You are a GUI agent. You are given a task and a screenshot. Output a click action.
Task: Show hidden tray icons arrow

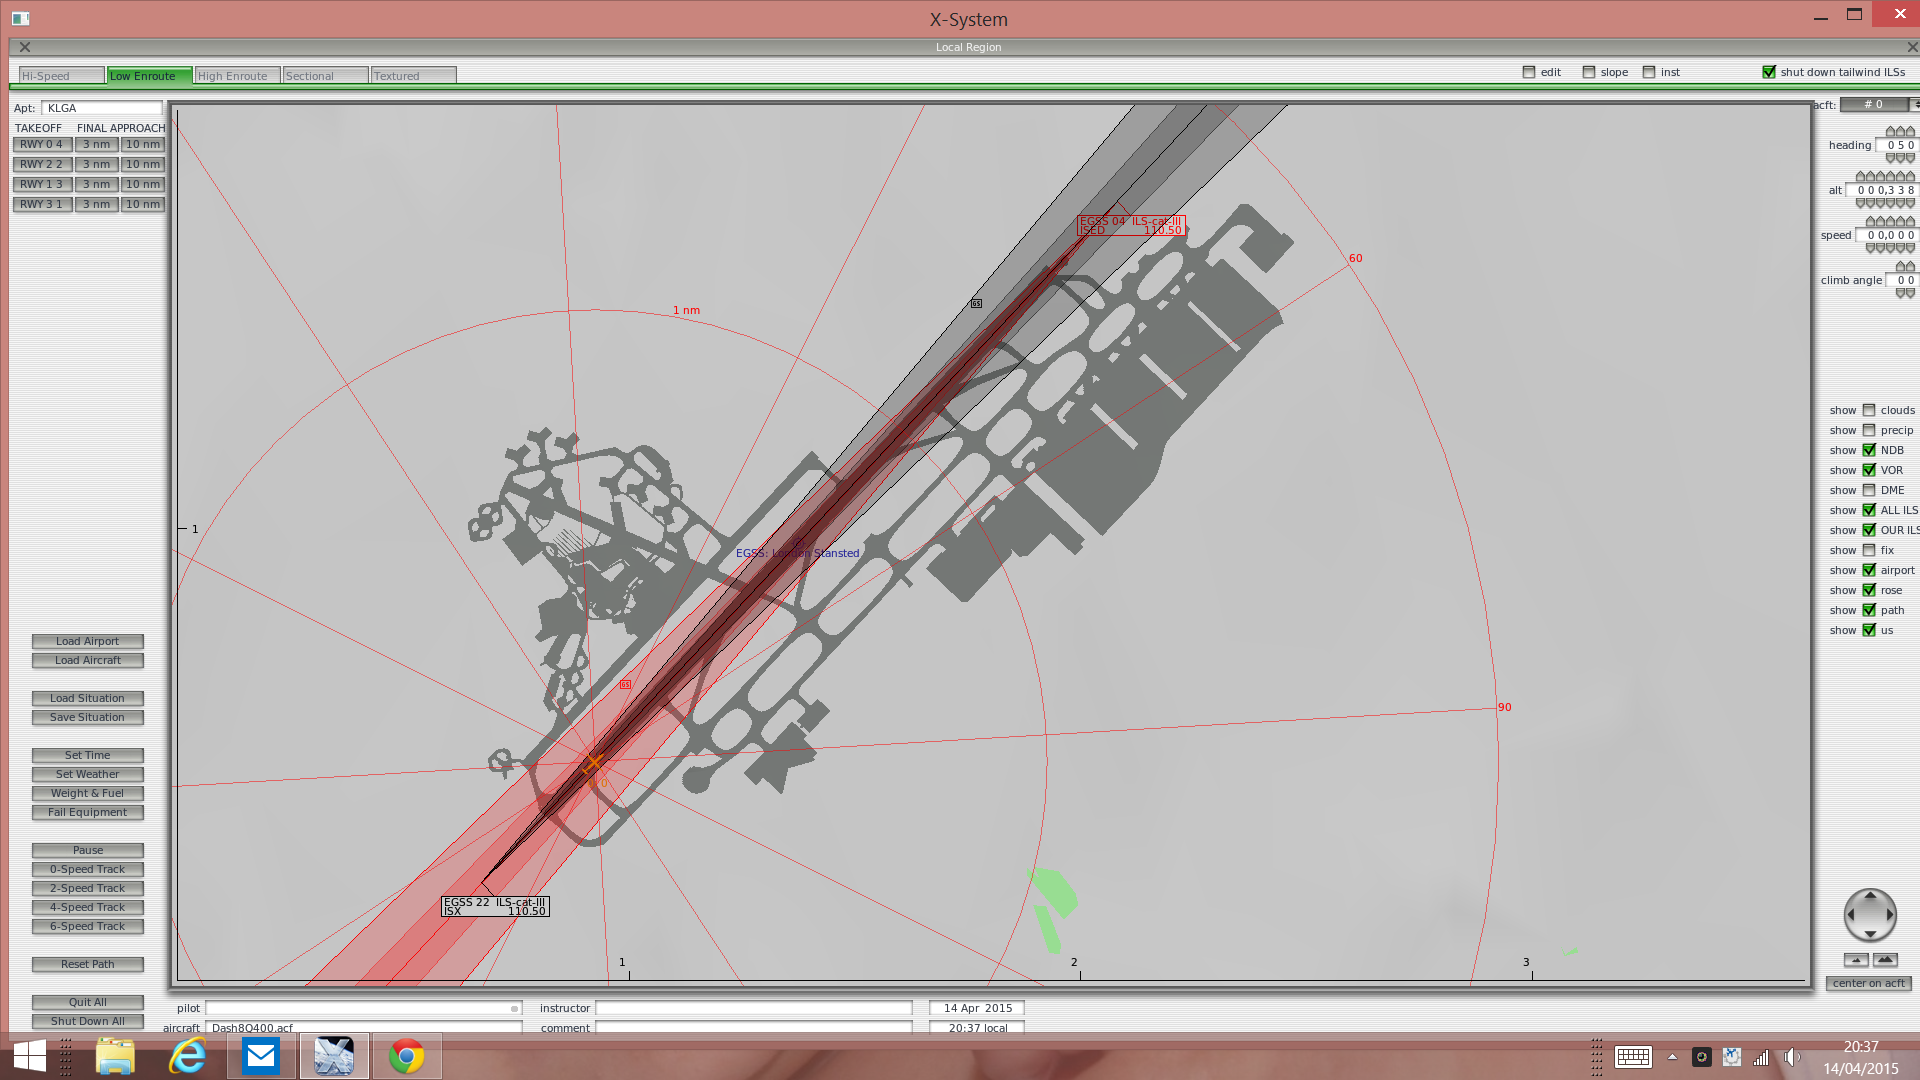[1672, 1057]
